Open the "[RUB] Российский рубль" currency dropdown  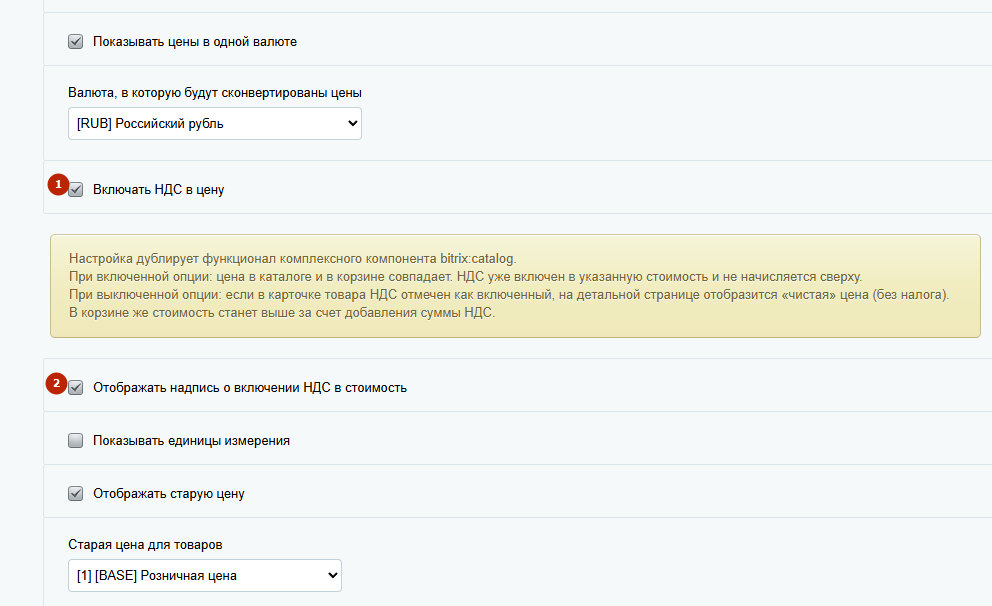coord(214,123)
